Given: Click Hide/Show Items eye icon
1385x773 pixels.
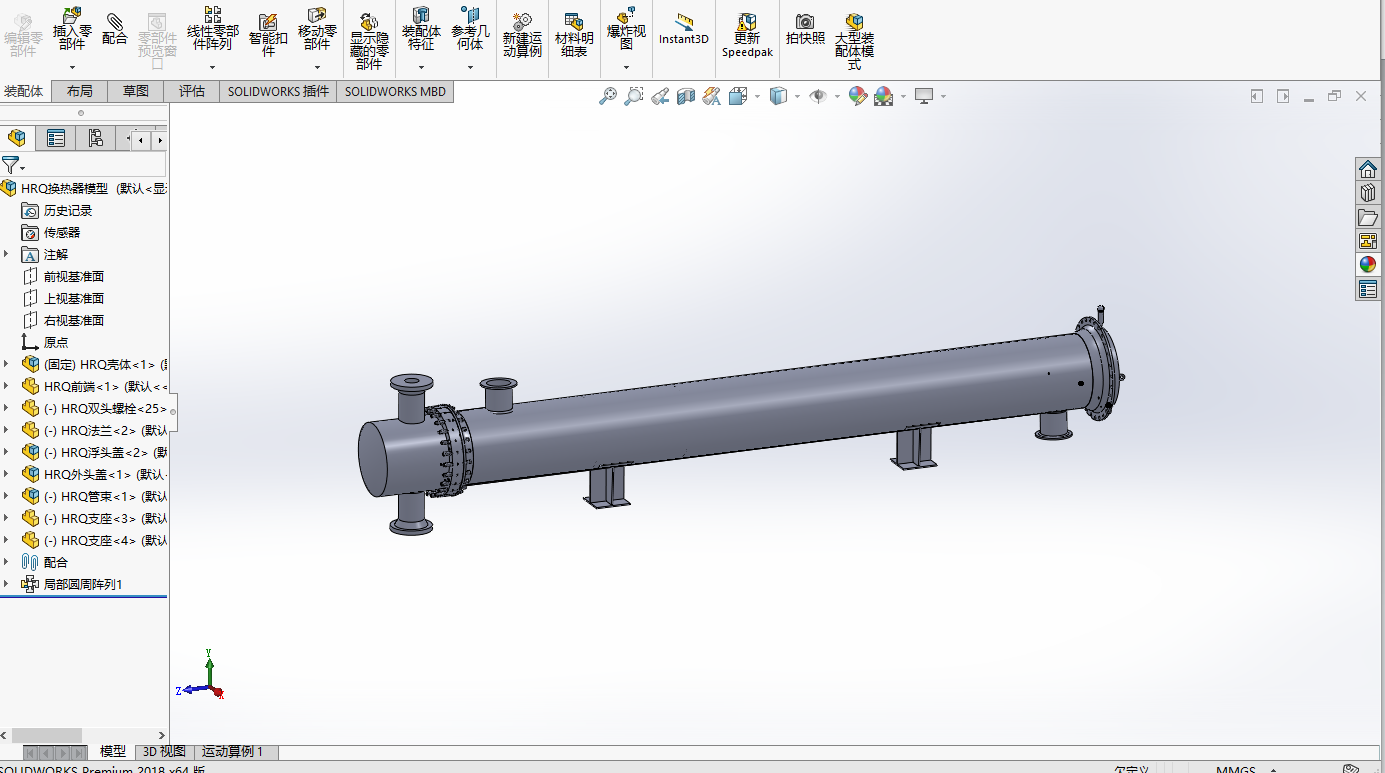Looking at the screenshot, I should [818, 96].
